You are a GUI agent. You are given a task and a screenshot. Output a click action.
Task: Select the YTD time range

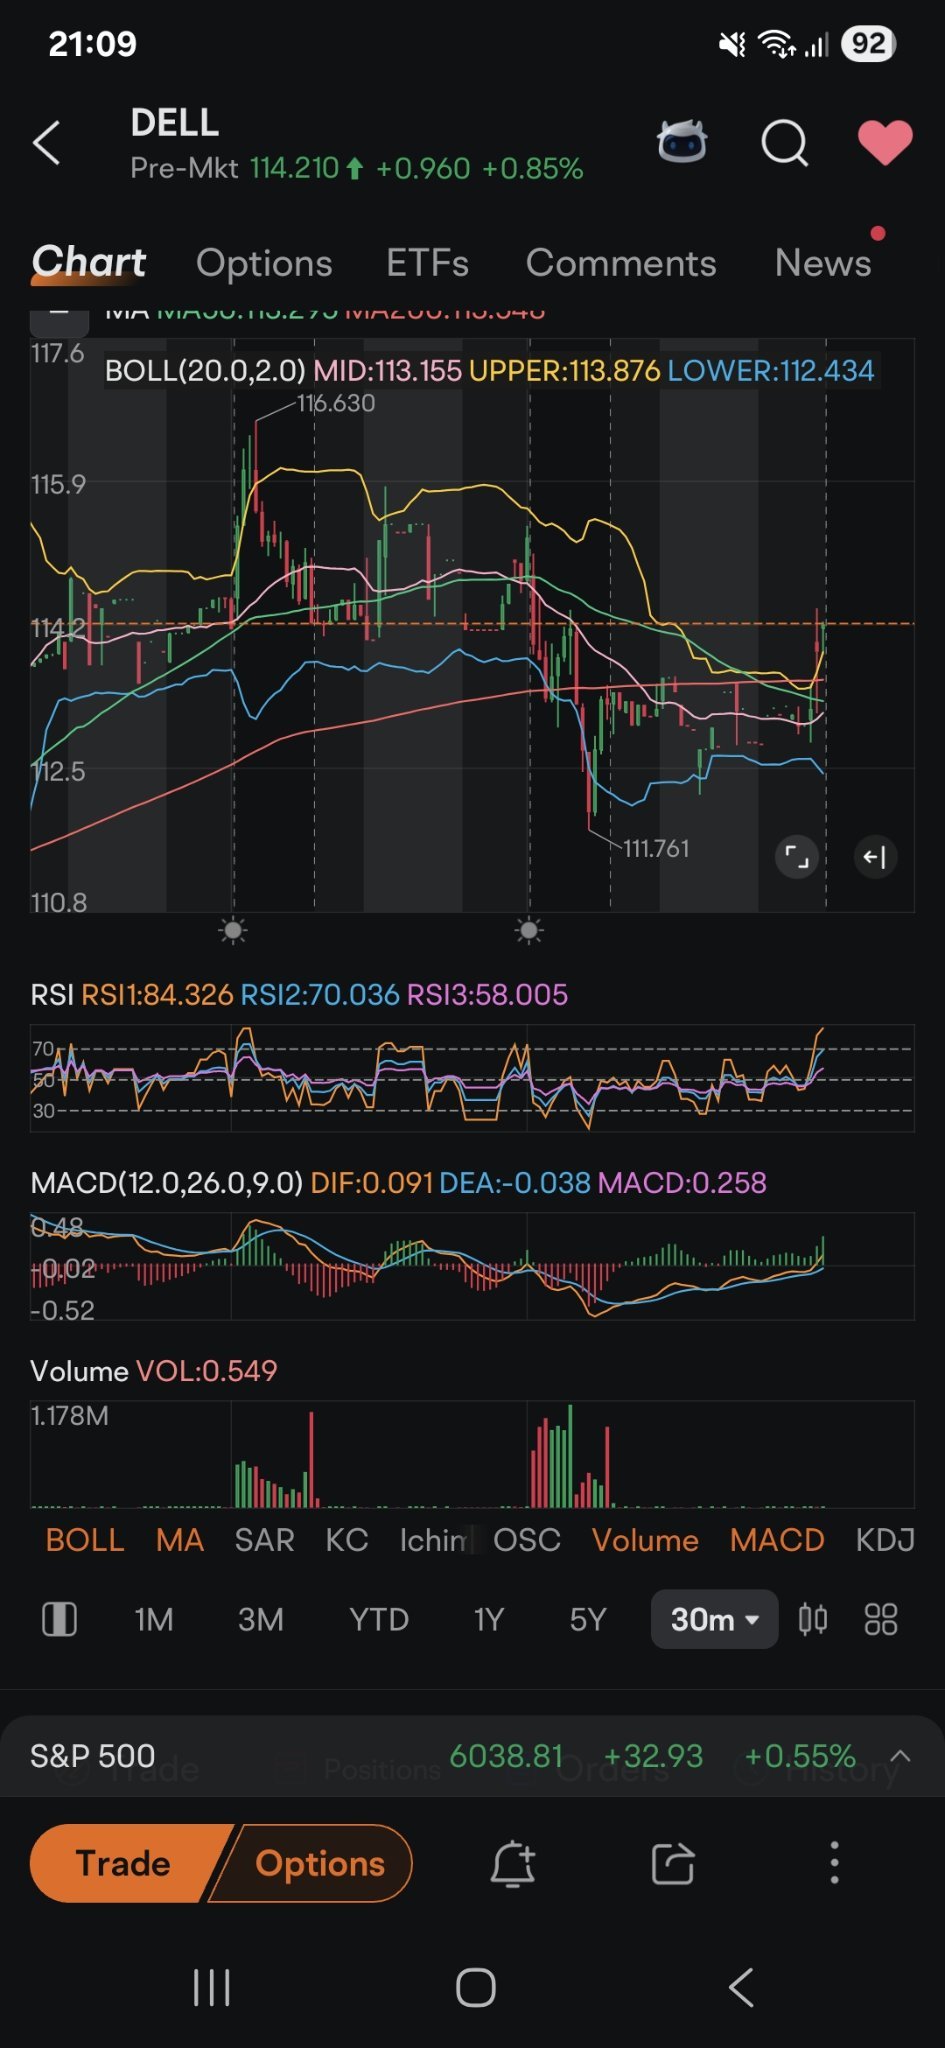coord(379,1619)
